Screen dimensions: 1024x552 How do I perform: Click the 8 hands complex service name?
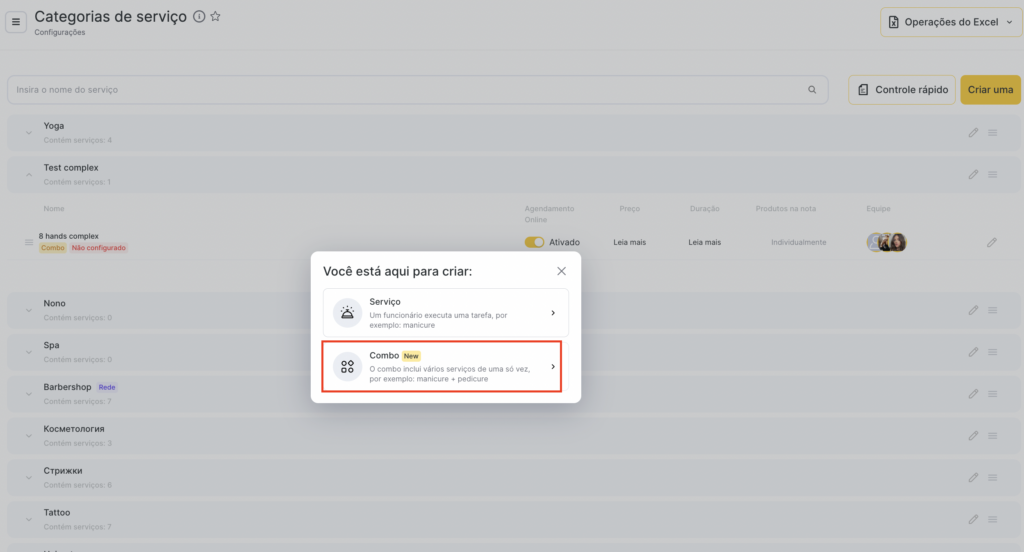(x=69, y=236)
